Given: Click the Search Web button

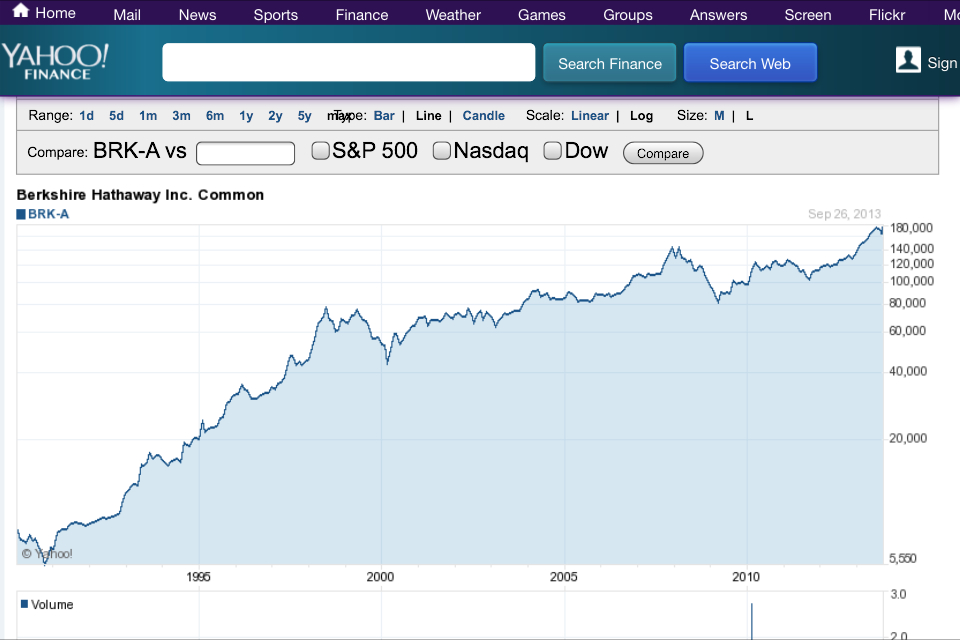Looking at the screenshot, I should click(x=750, y=62).
